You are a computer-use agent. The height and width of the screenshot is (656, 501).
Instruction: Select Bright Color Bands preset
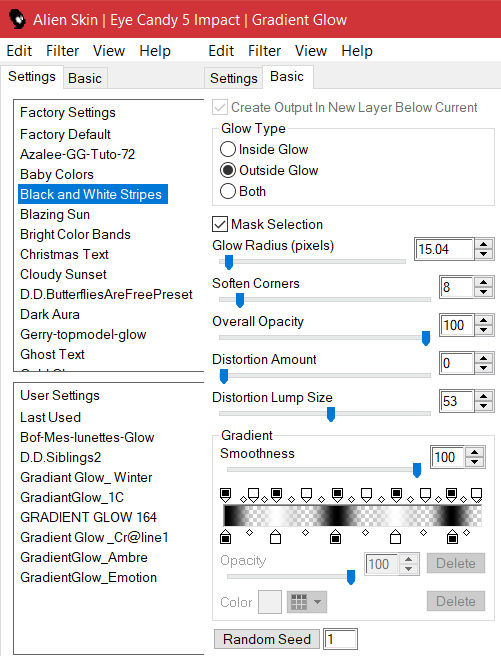(75, 234)
